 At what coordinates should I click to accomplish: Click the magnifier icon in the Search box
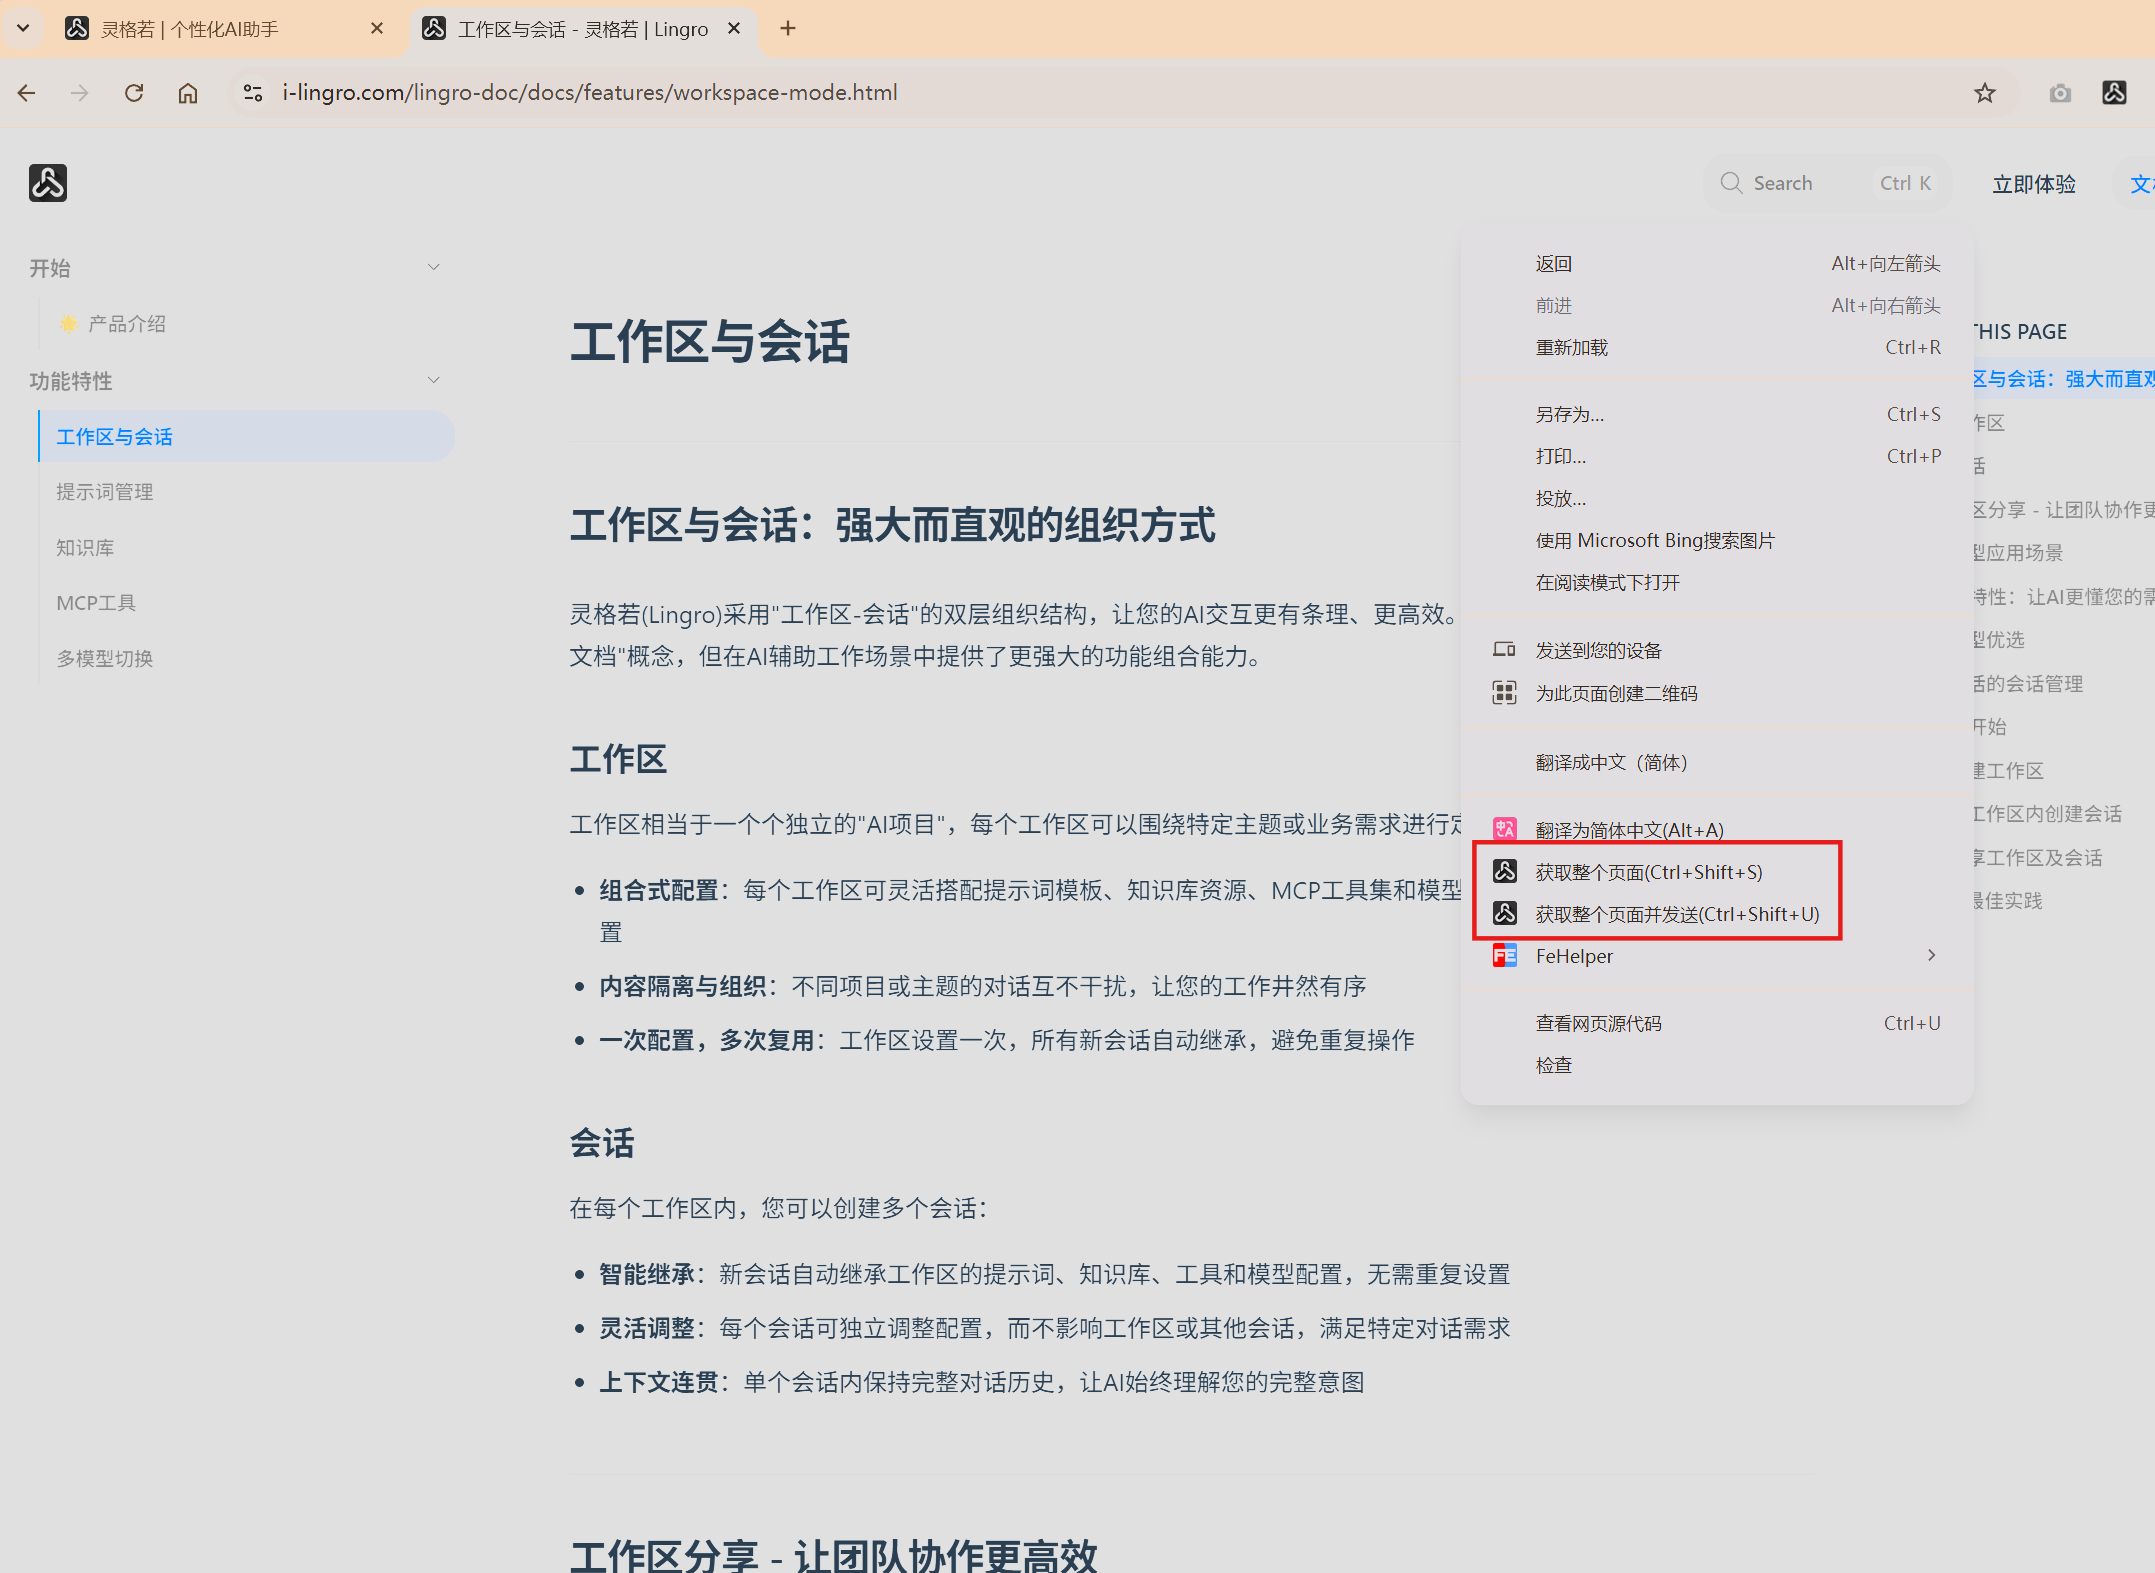coord(1731,183)
